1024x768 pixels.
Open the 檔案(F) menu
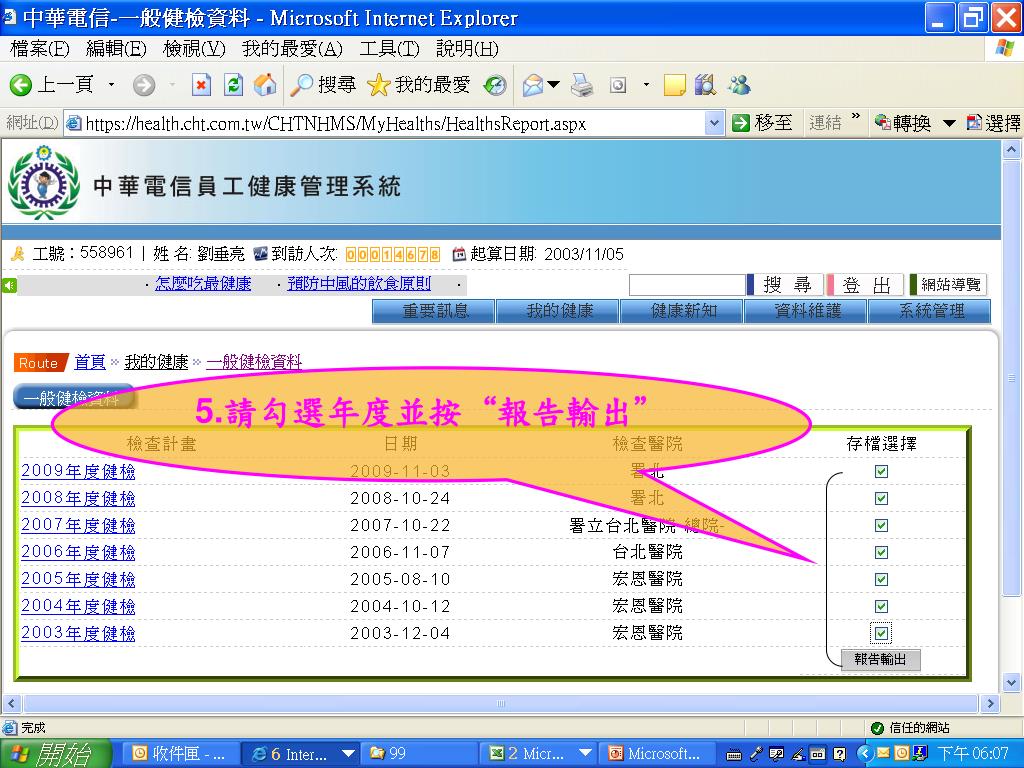point(40,49)
